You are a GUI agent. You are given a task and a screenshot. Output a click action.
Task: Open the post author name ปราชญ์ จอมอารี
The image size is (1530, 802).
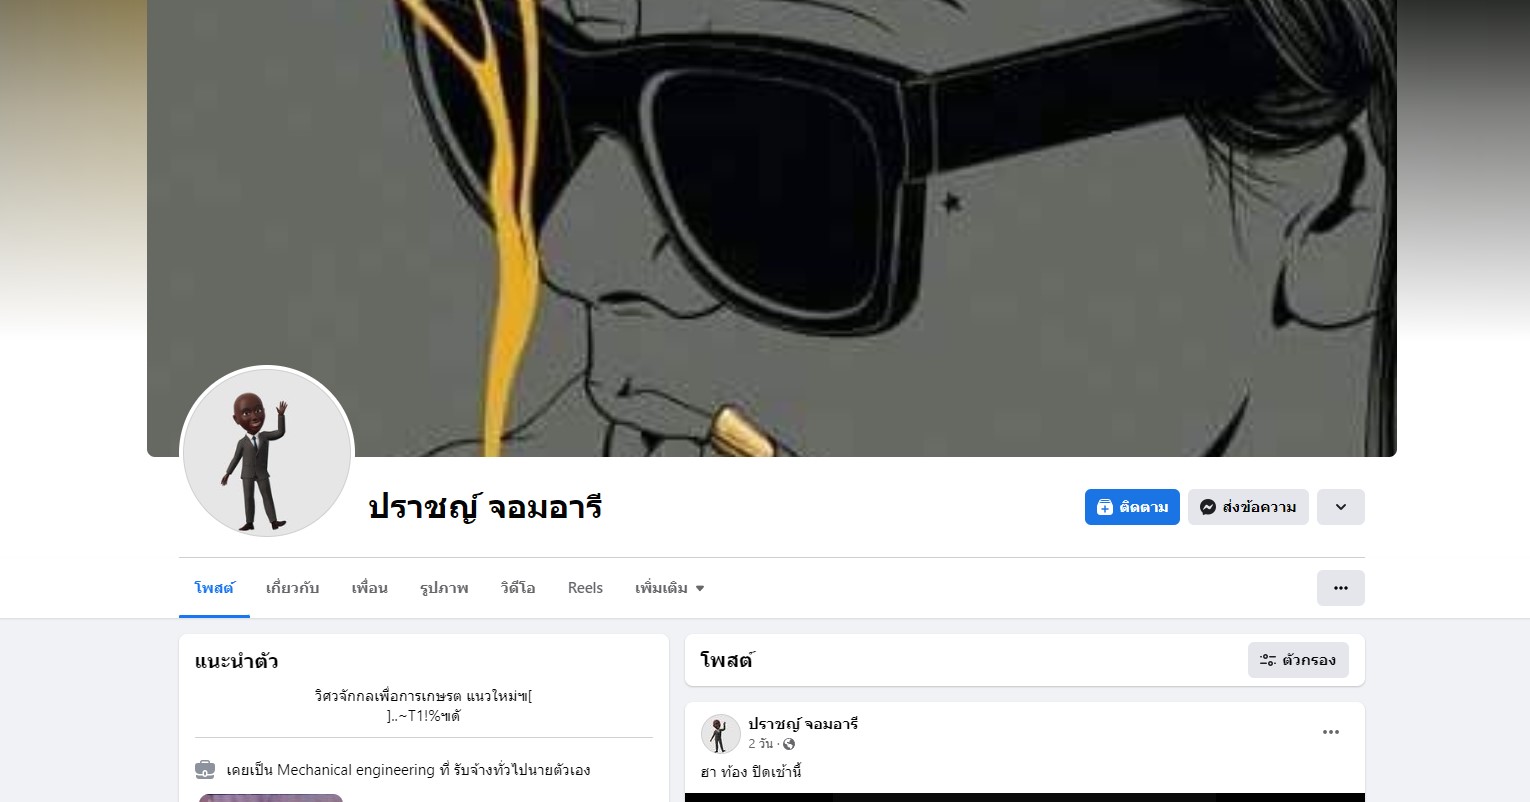tap(803, 724)
